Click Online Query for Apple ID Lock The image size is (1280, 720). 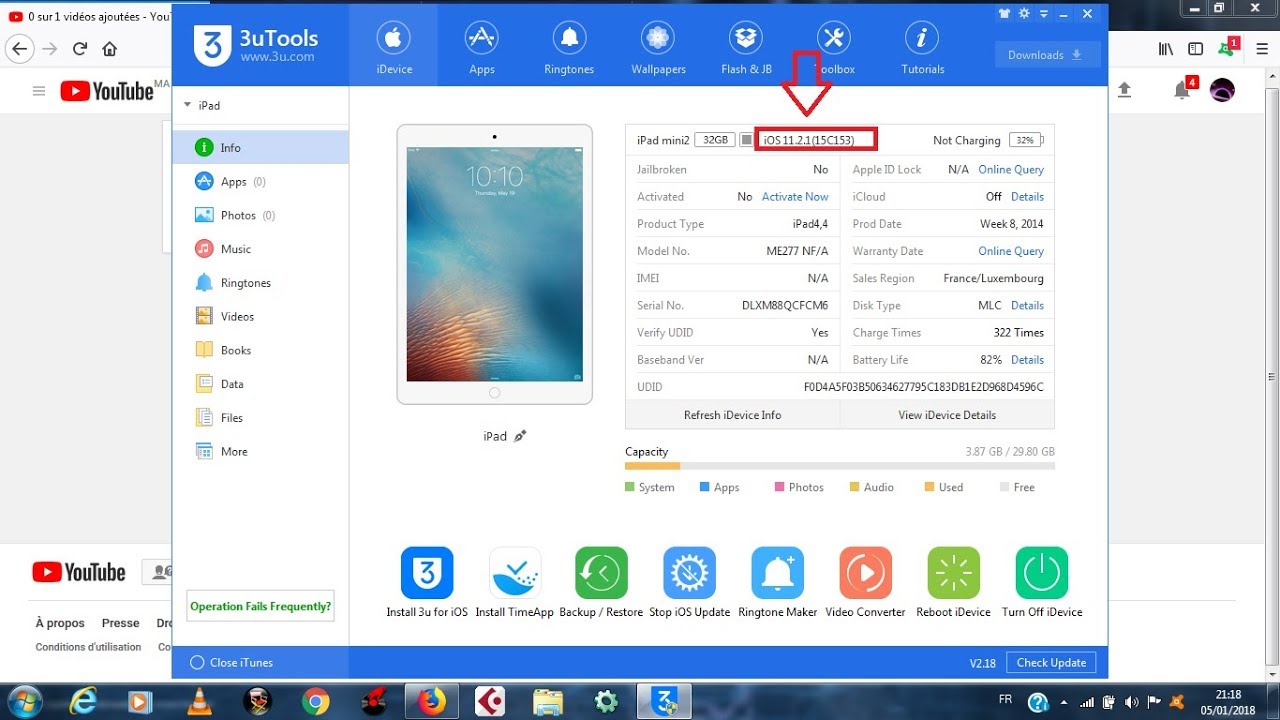[x=1011, y=170]
